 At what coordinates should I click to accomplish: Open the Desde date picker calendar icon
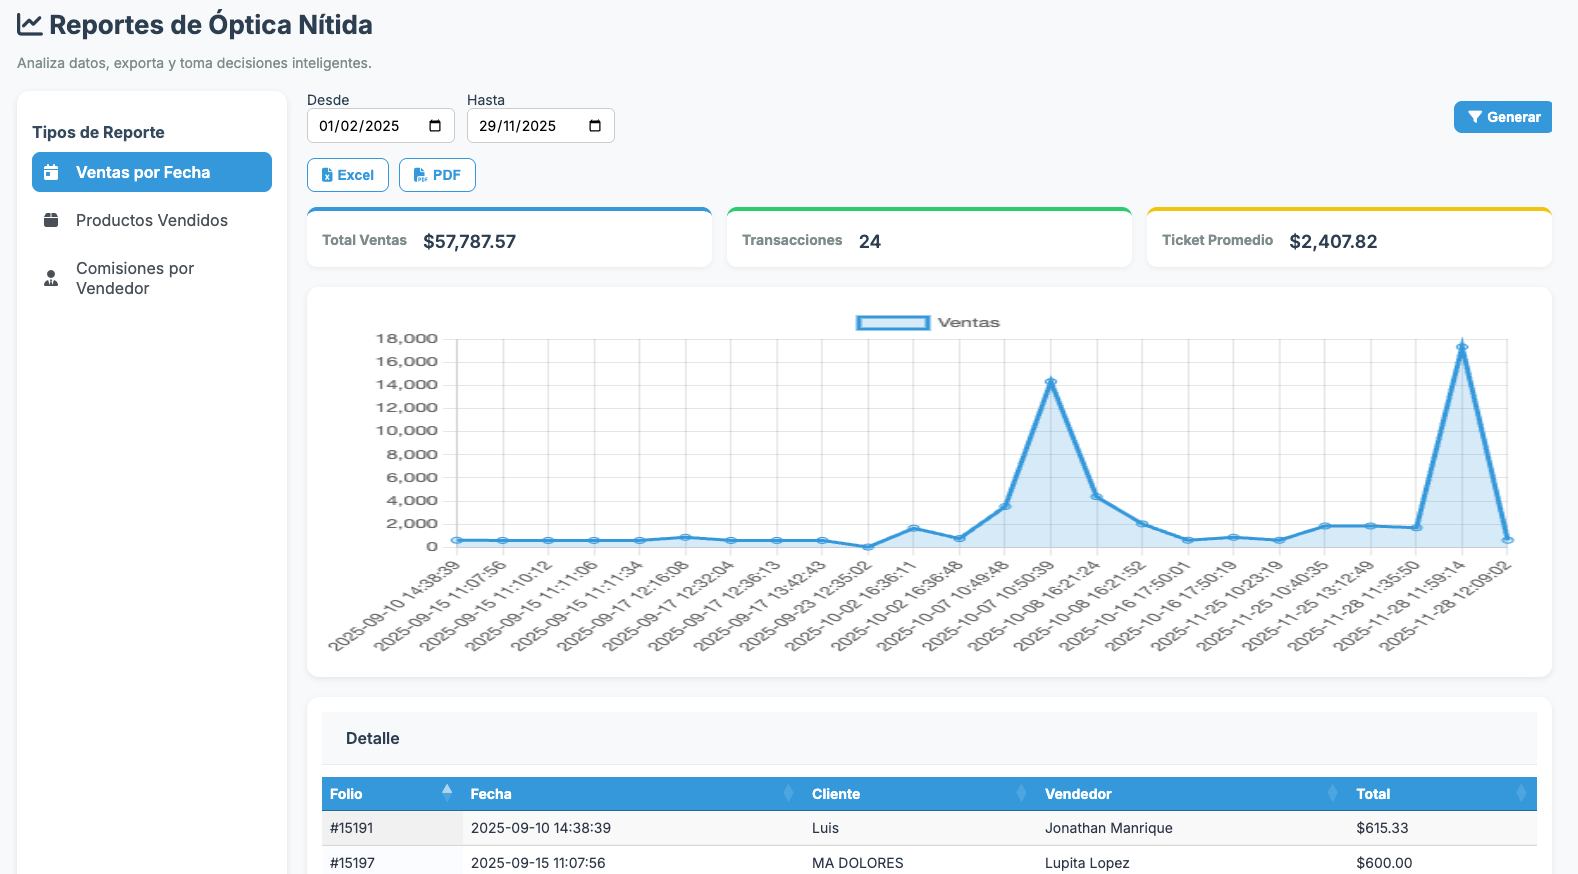[x=435, y=126]
